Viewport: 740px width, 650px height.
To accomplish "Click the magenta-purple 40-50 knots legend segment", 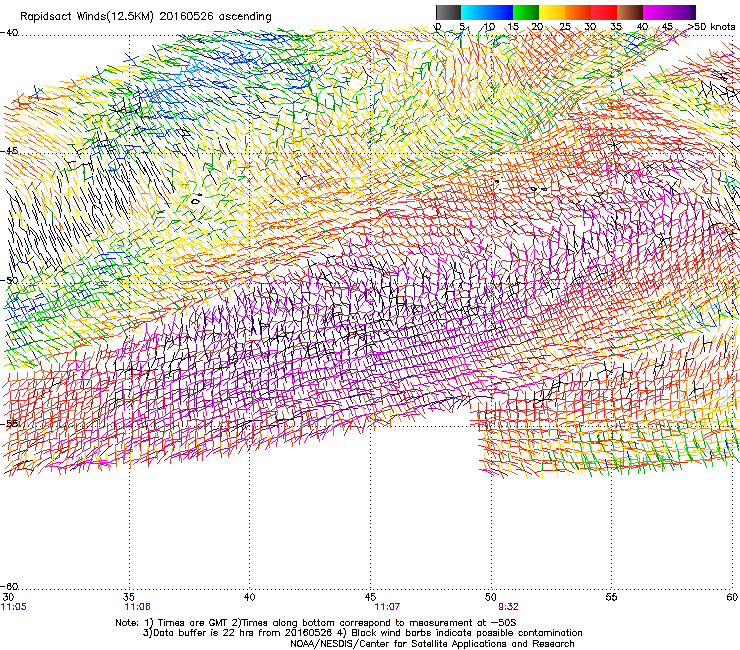I will (669, 12).
